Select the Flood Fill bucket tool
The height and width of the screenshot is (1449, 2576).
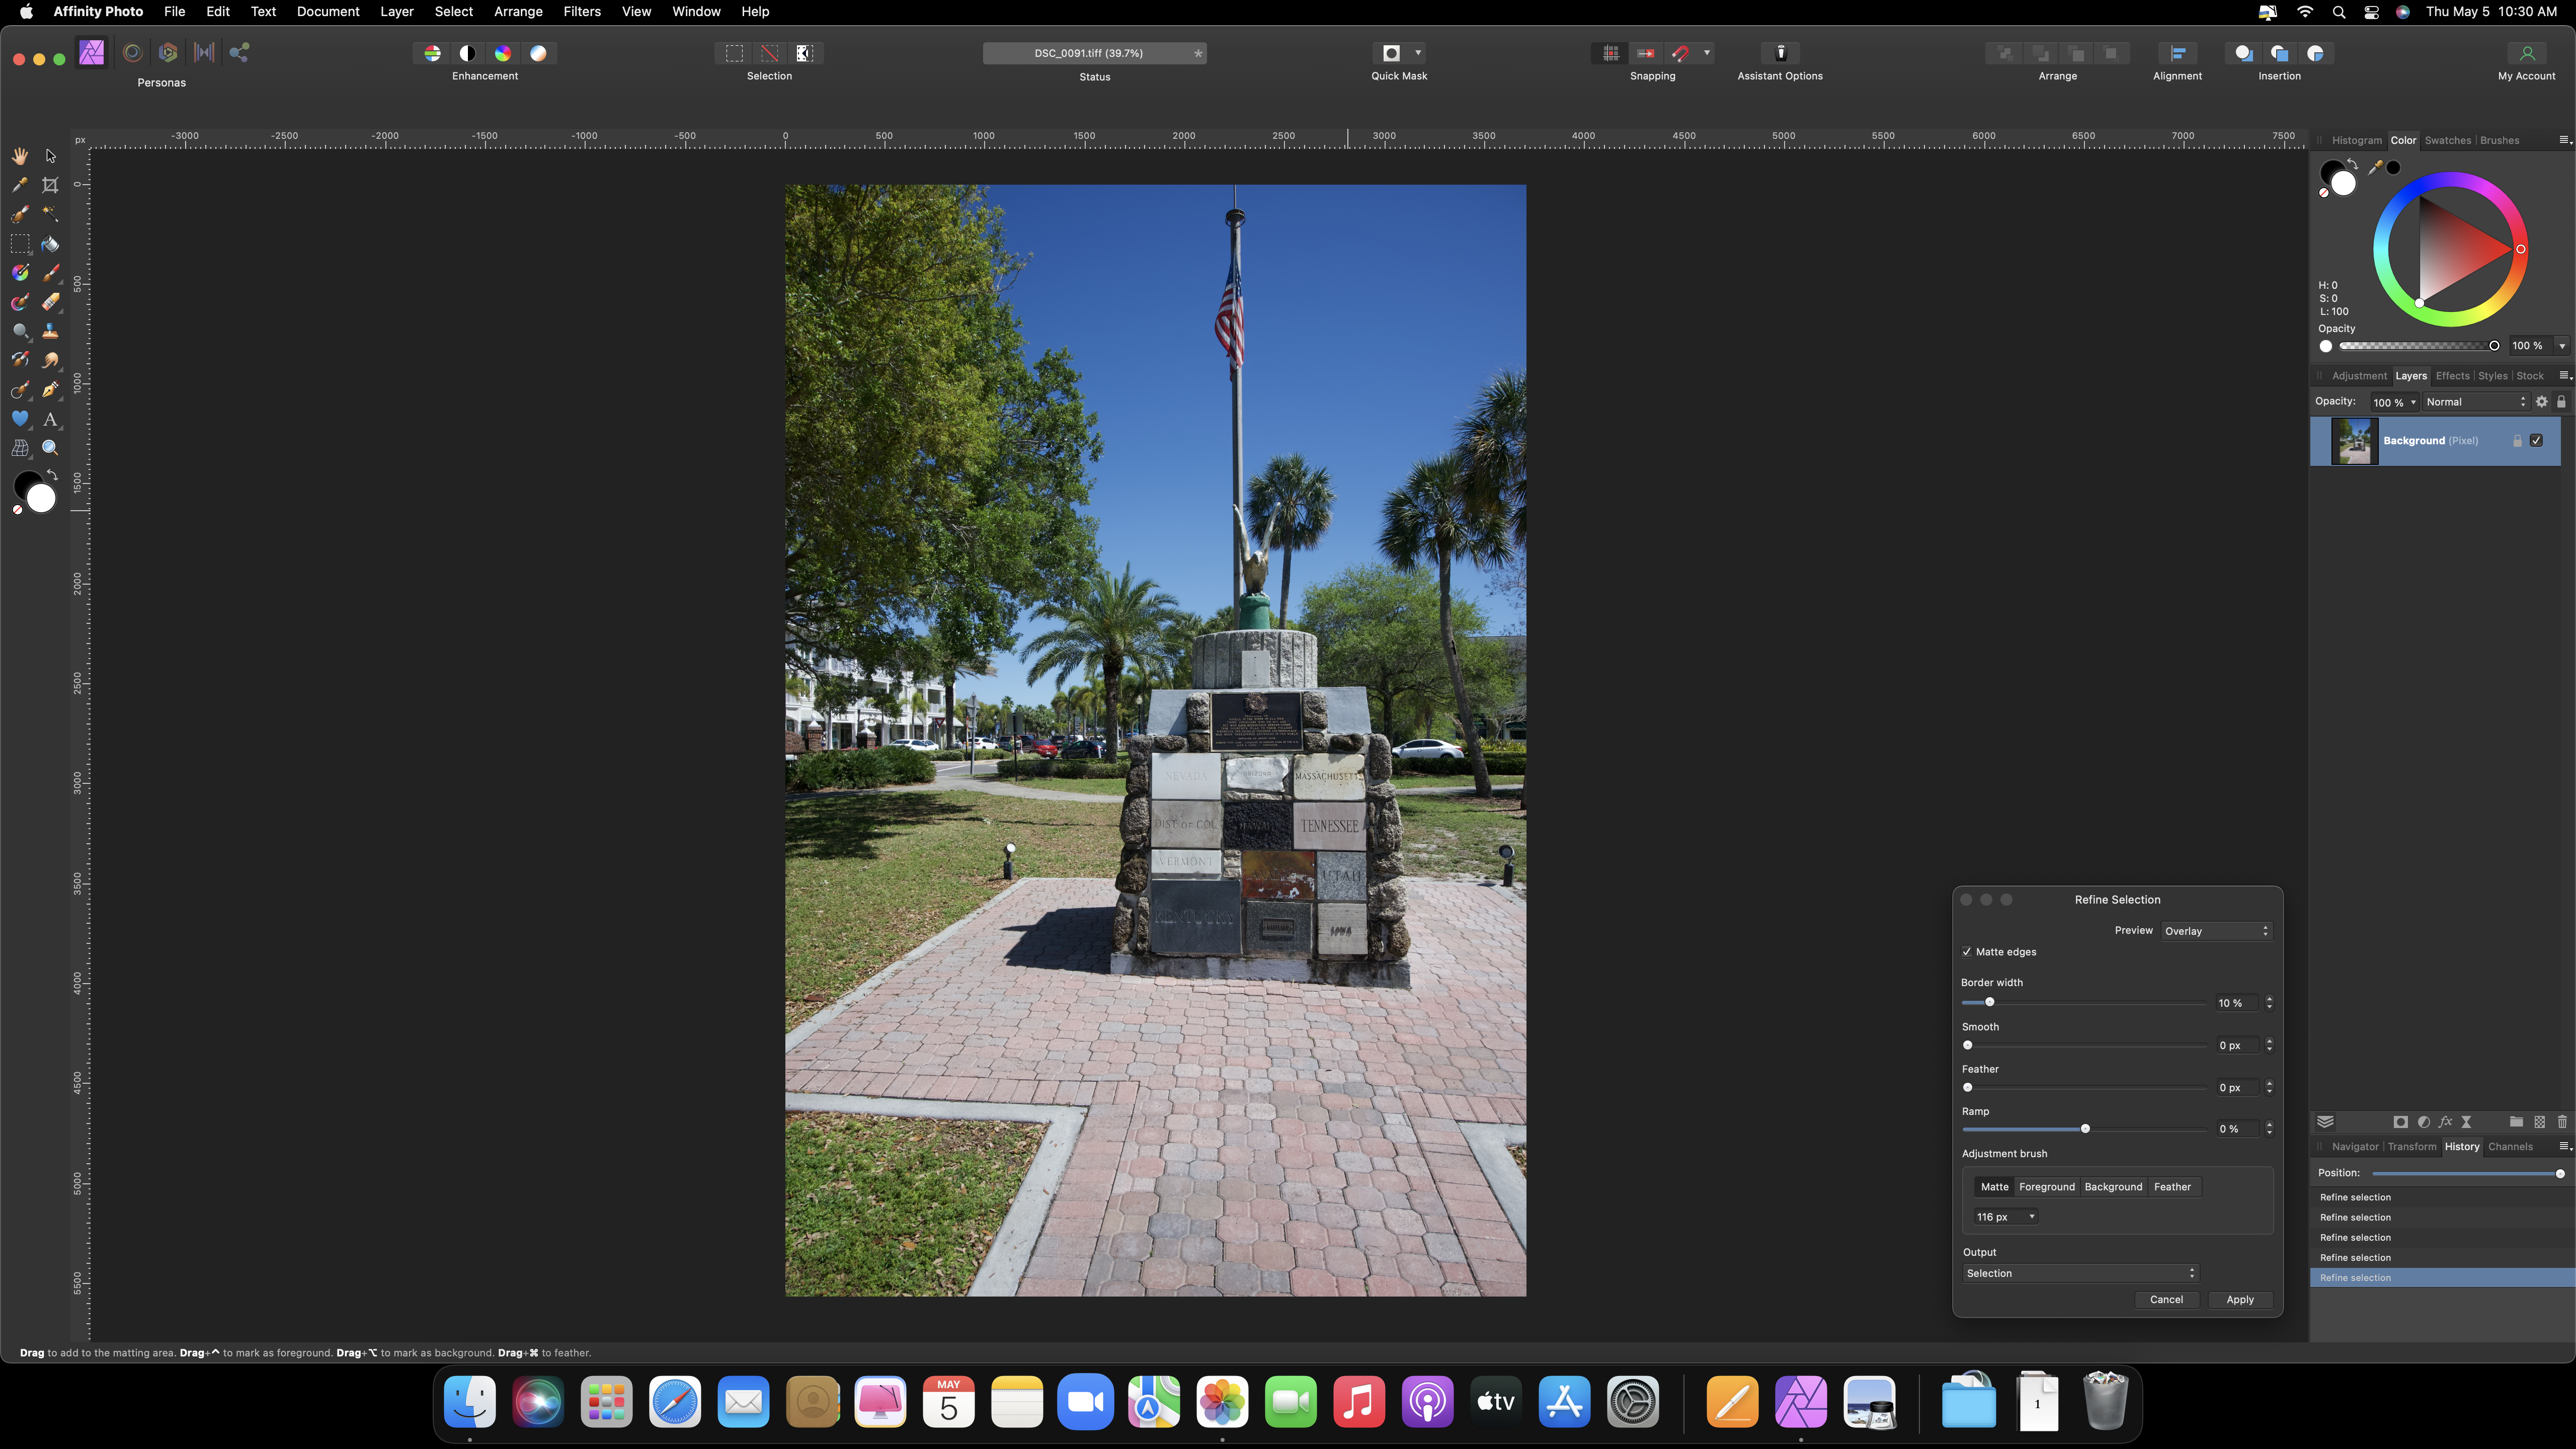50,244
